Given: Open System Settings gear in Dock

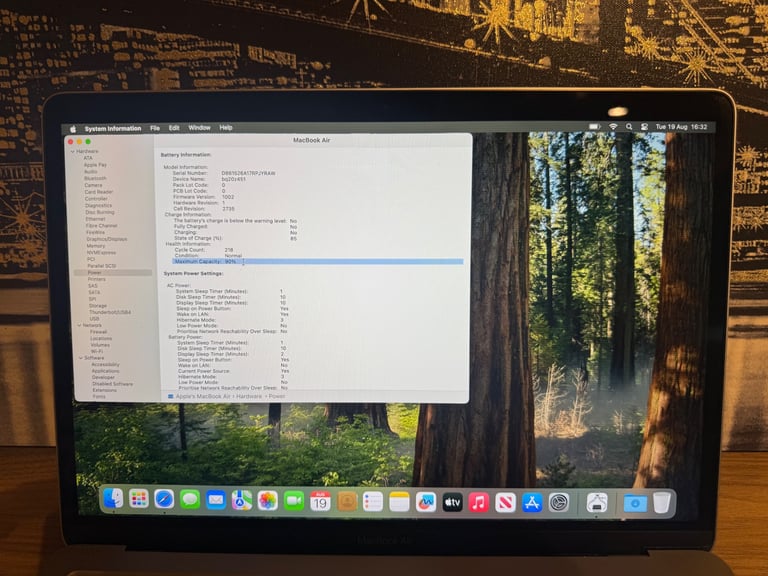Looking at the screenshot, I should [x=558, y=503].
